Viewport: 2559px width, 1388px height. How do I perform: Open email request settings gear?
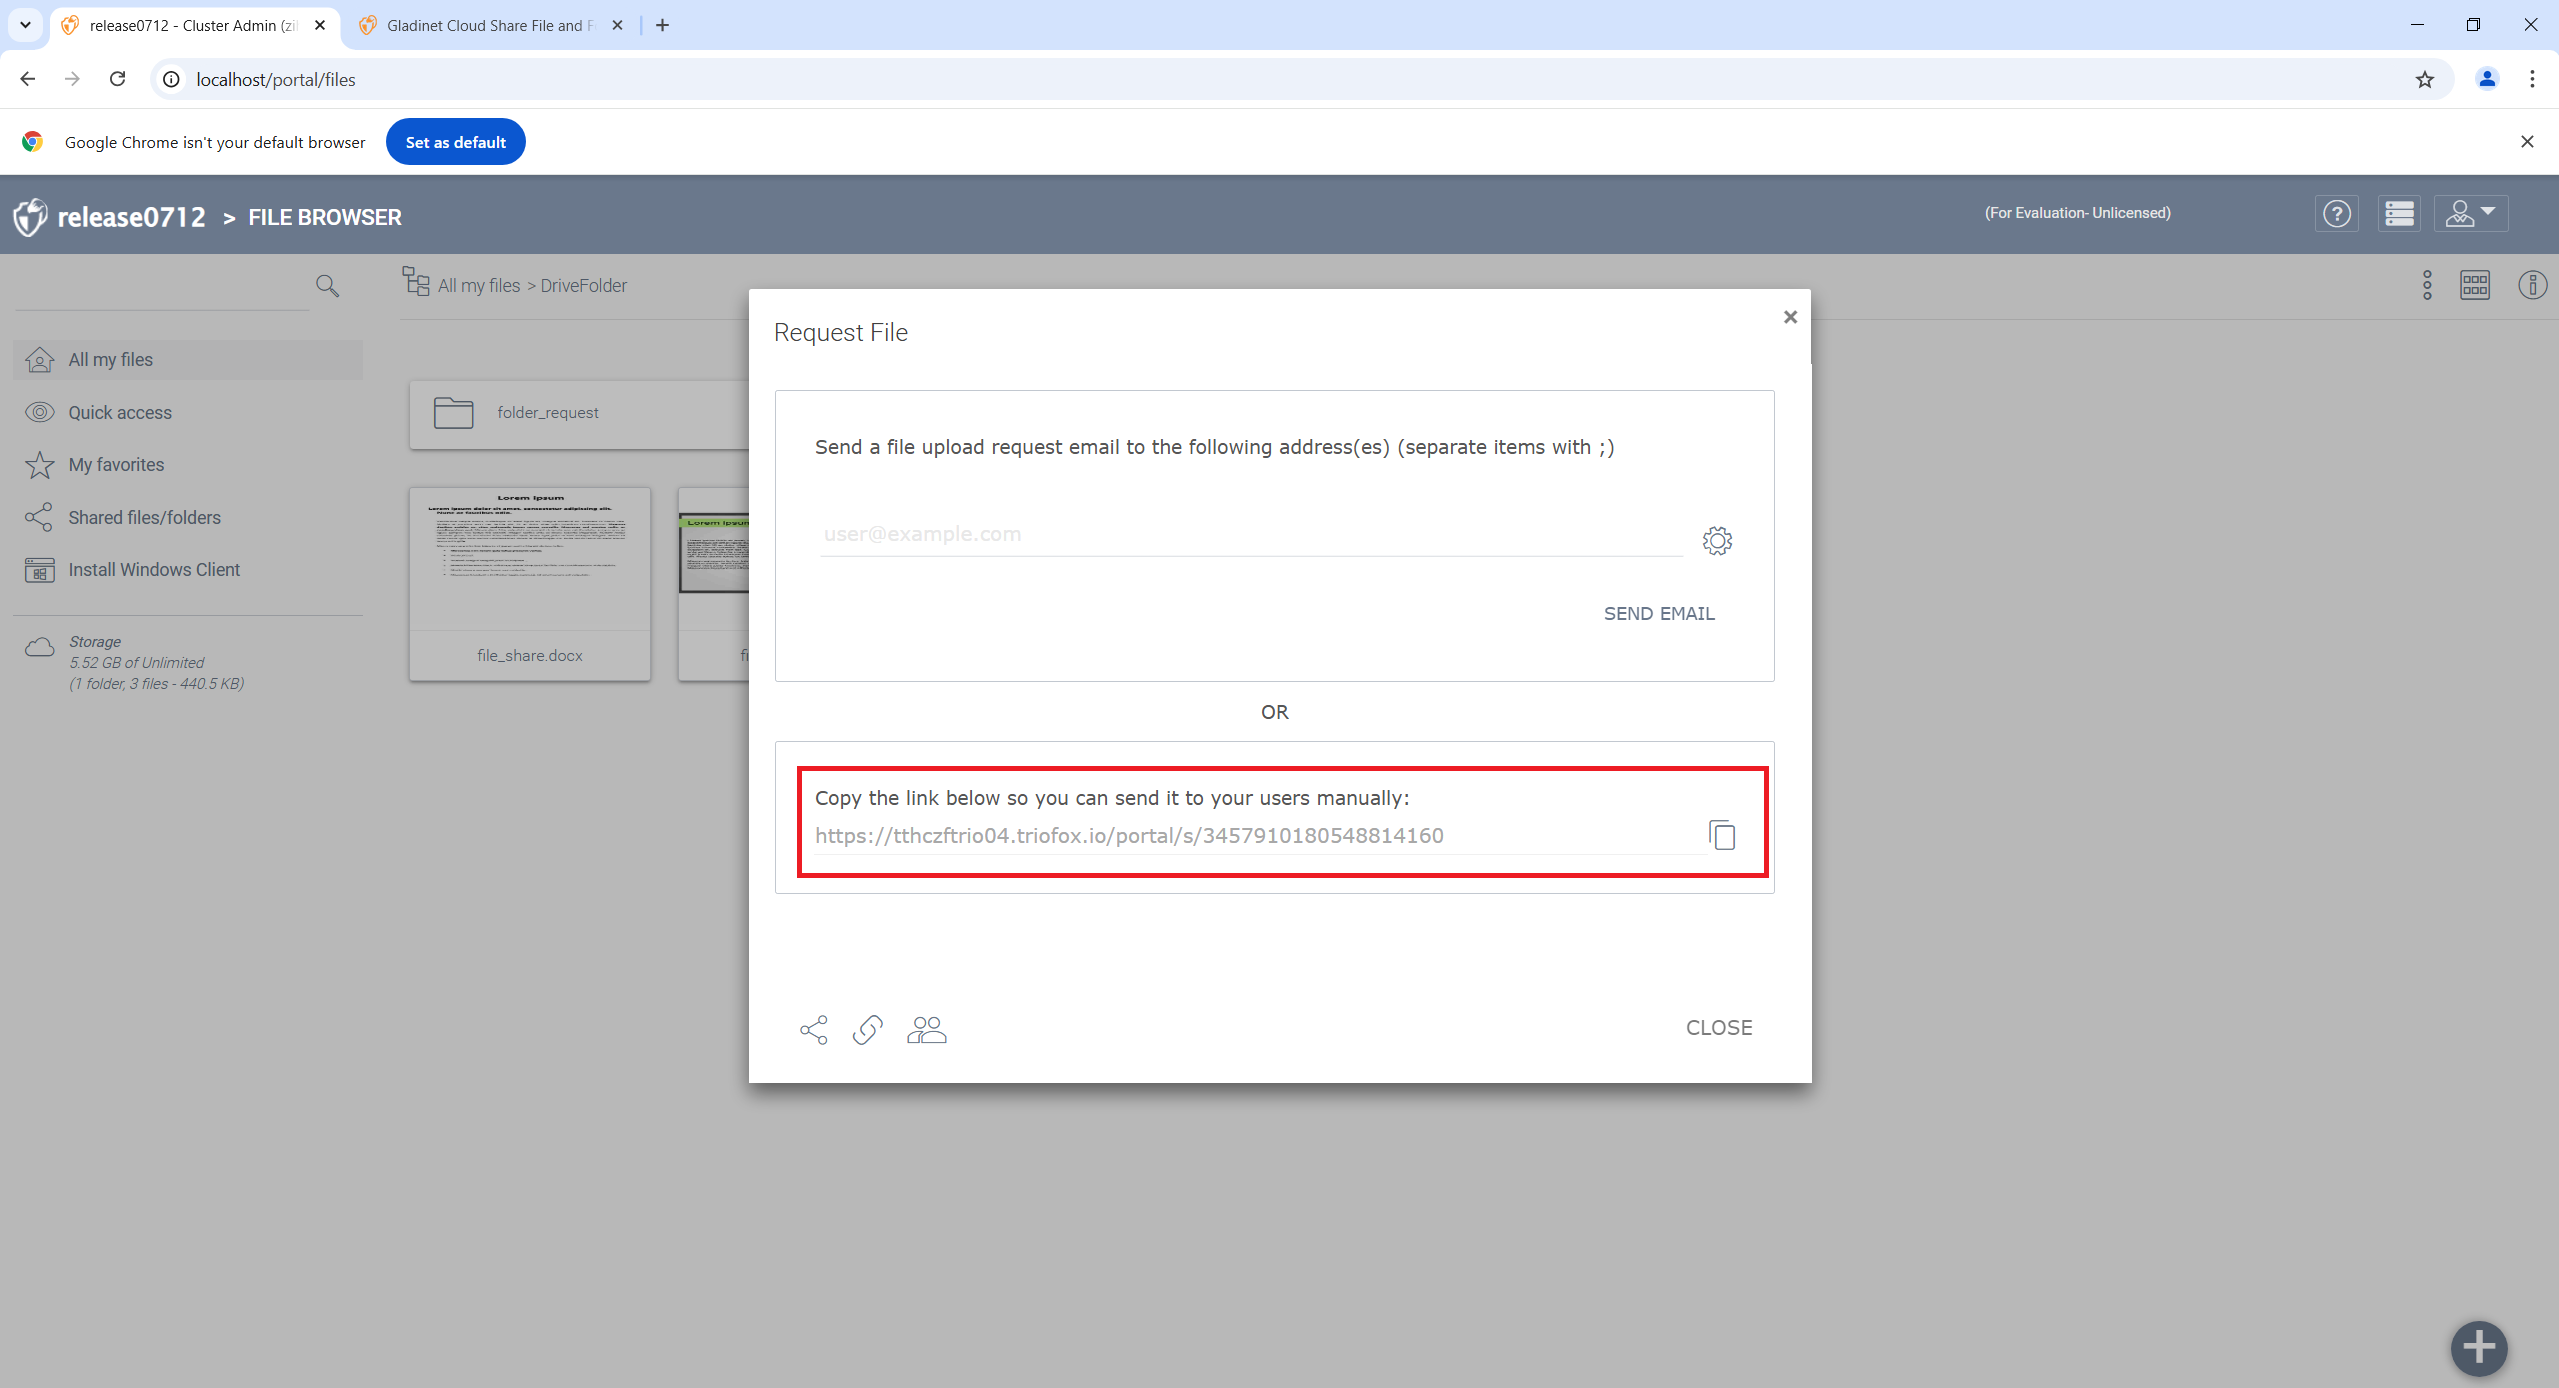pyautogui.click(x=1717, y=541)
